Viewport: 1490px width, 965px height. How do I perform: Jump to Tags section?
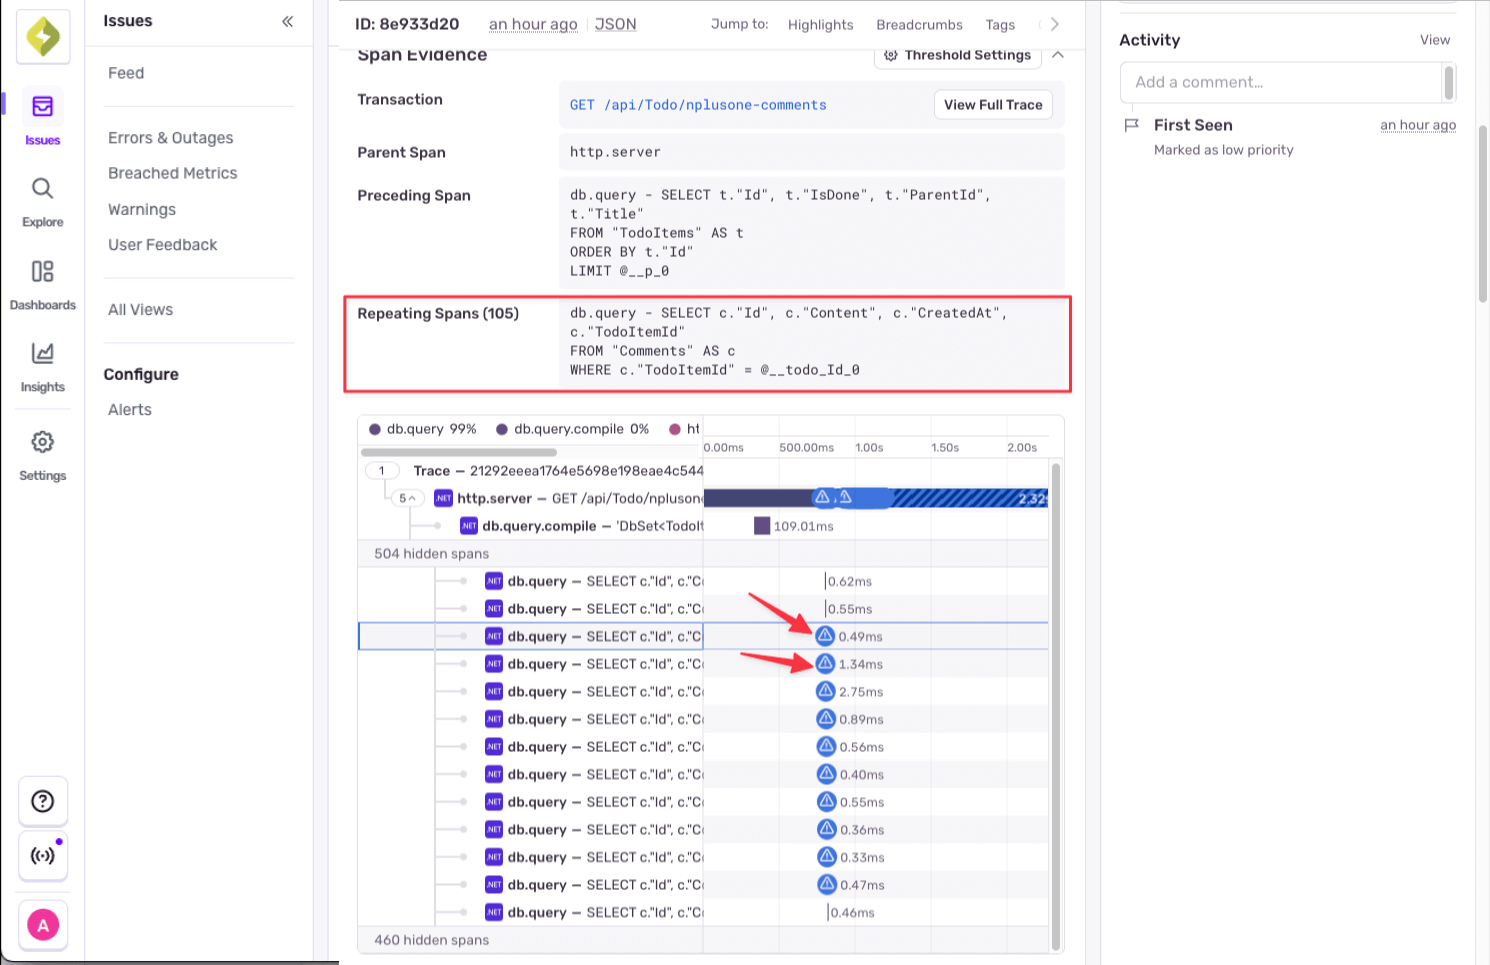[1000, 25]
